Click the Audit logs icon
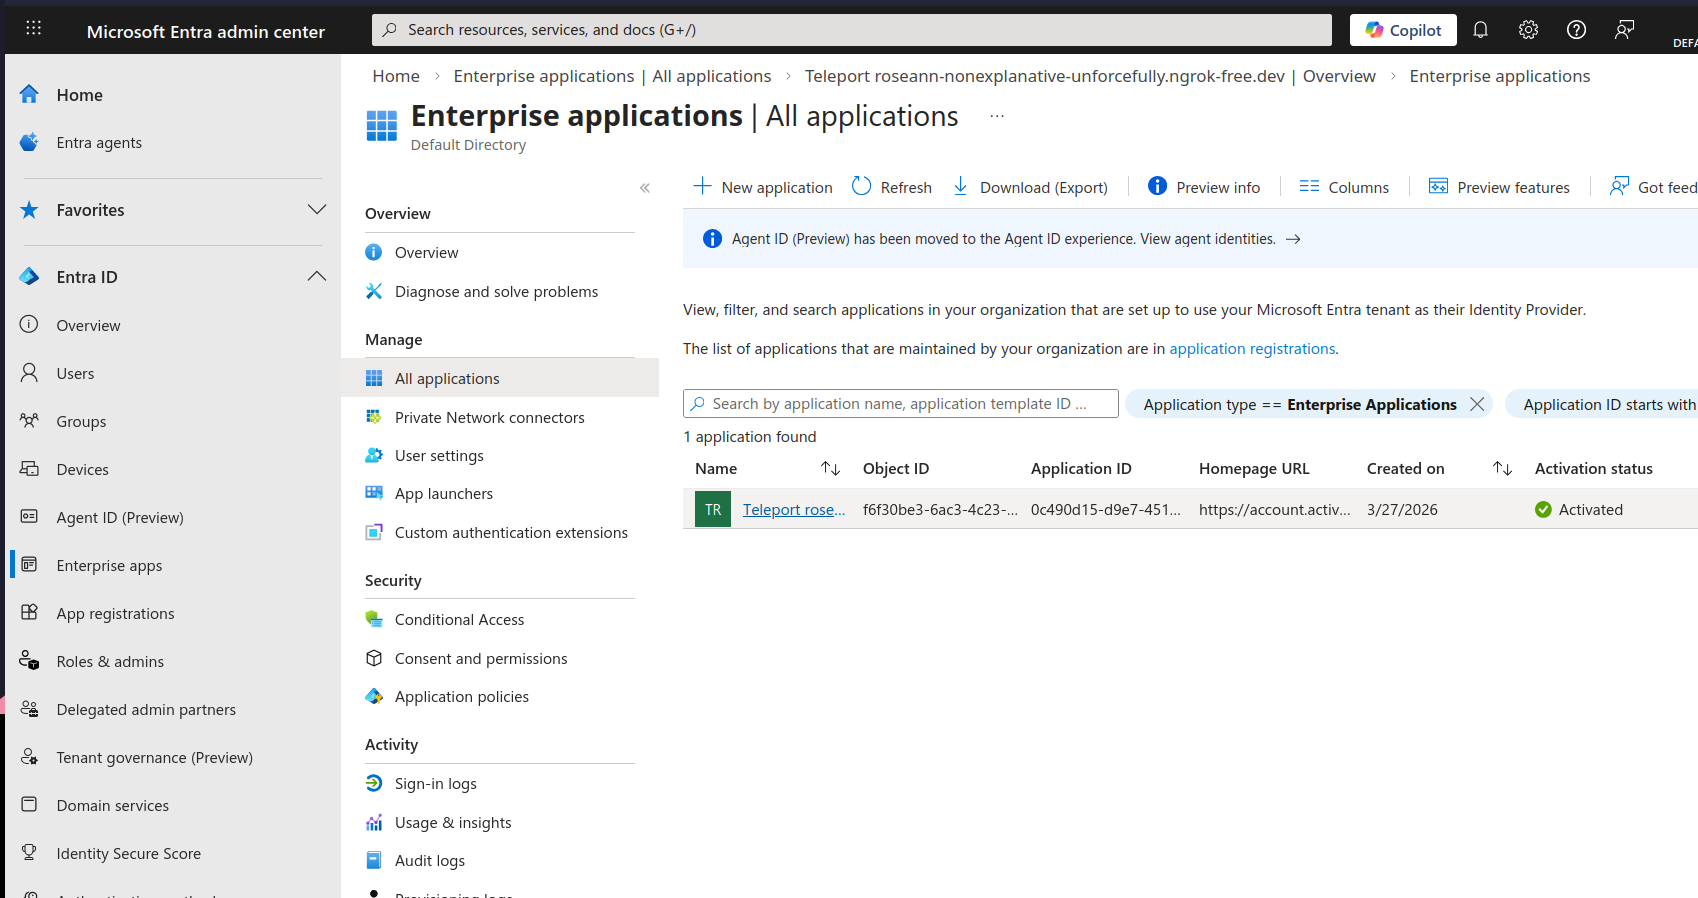Screen dimensions: 1698x898 click(374, 860)
